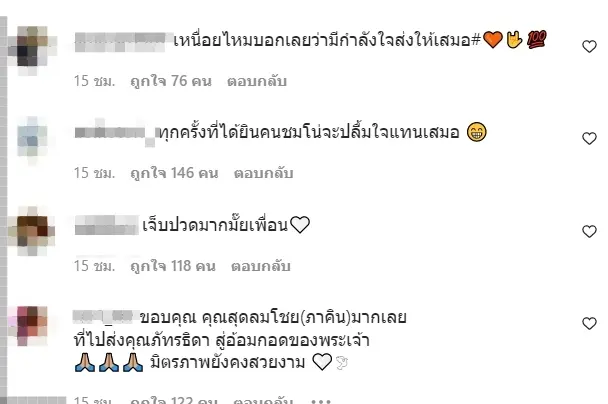Screen dimensions: 608x404
Task: Like the 'ขอบคุณ คุณสุดลมโชย' comment heart
Action: coord(589,323)
